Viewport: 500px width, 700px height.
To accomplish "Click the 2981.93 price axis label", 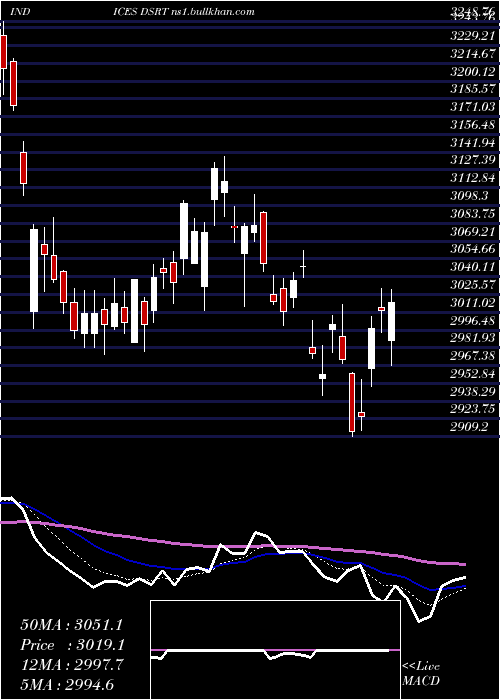I will tap(473, 338).
